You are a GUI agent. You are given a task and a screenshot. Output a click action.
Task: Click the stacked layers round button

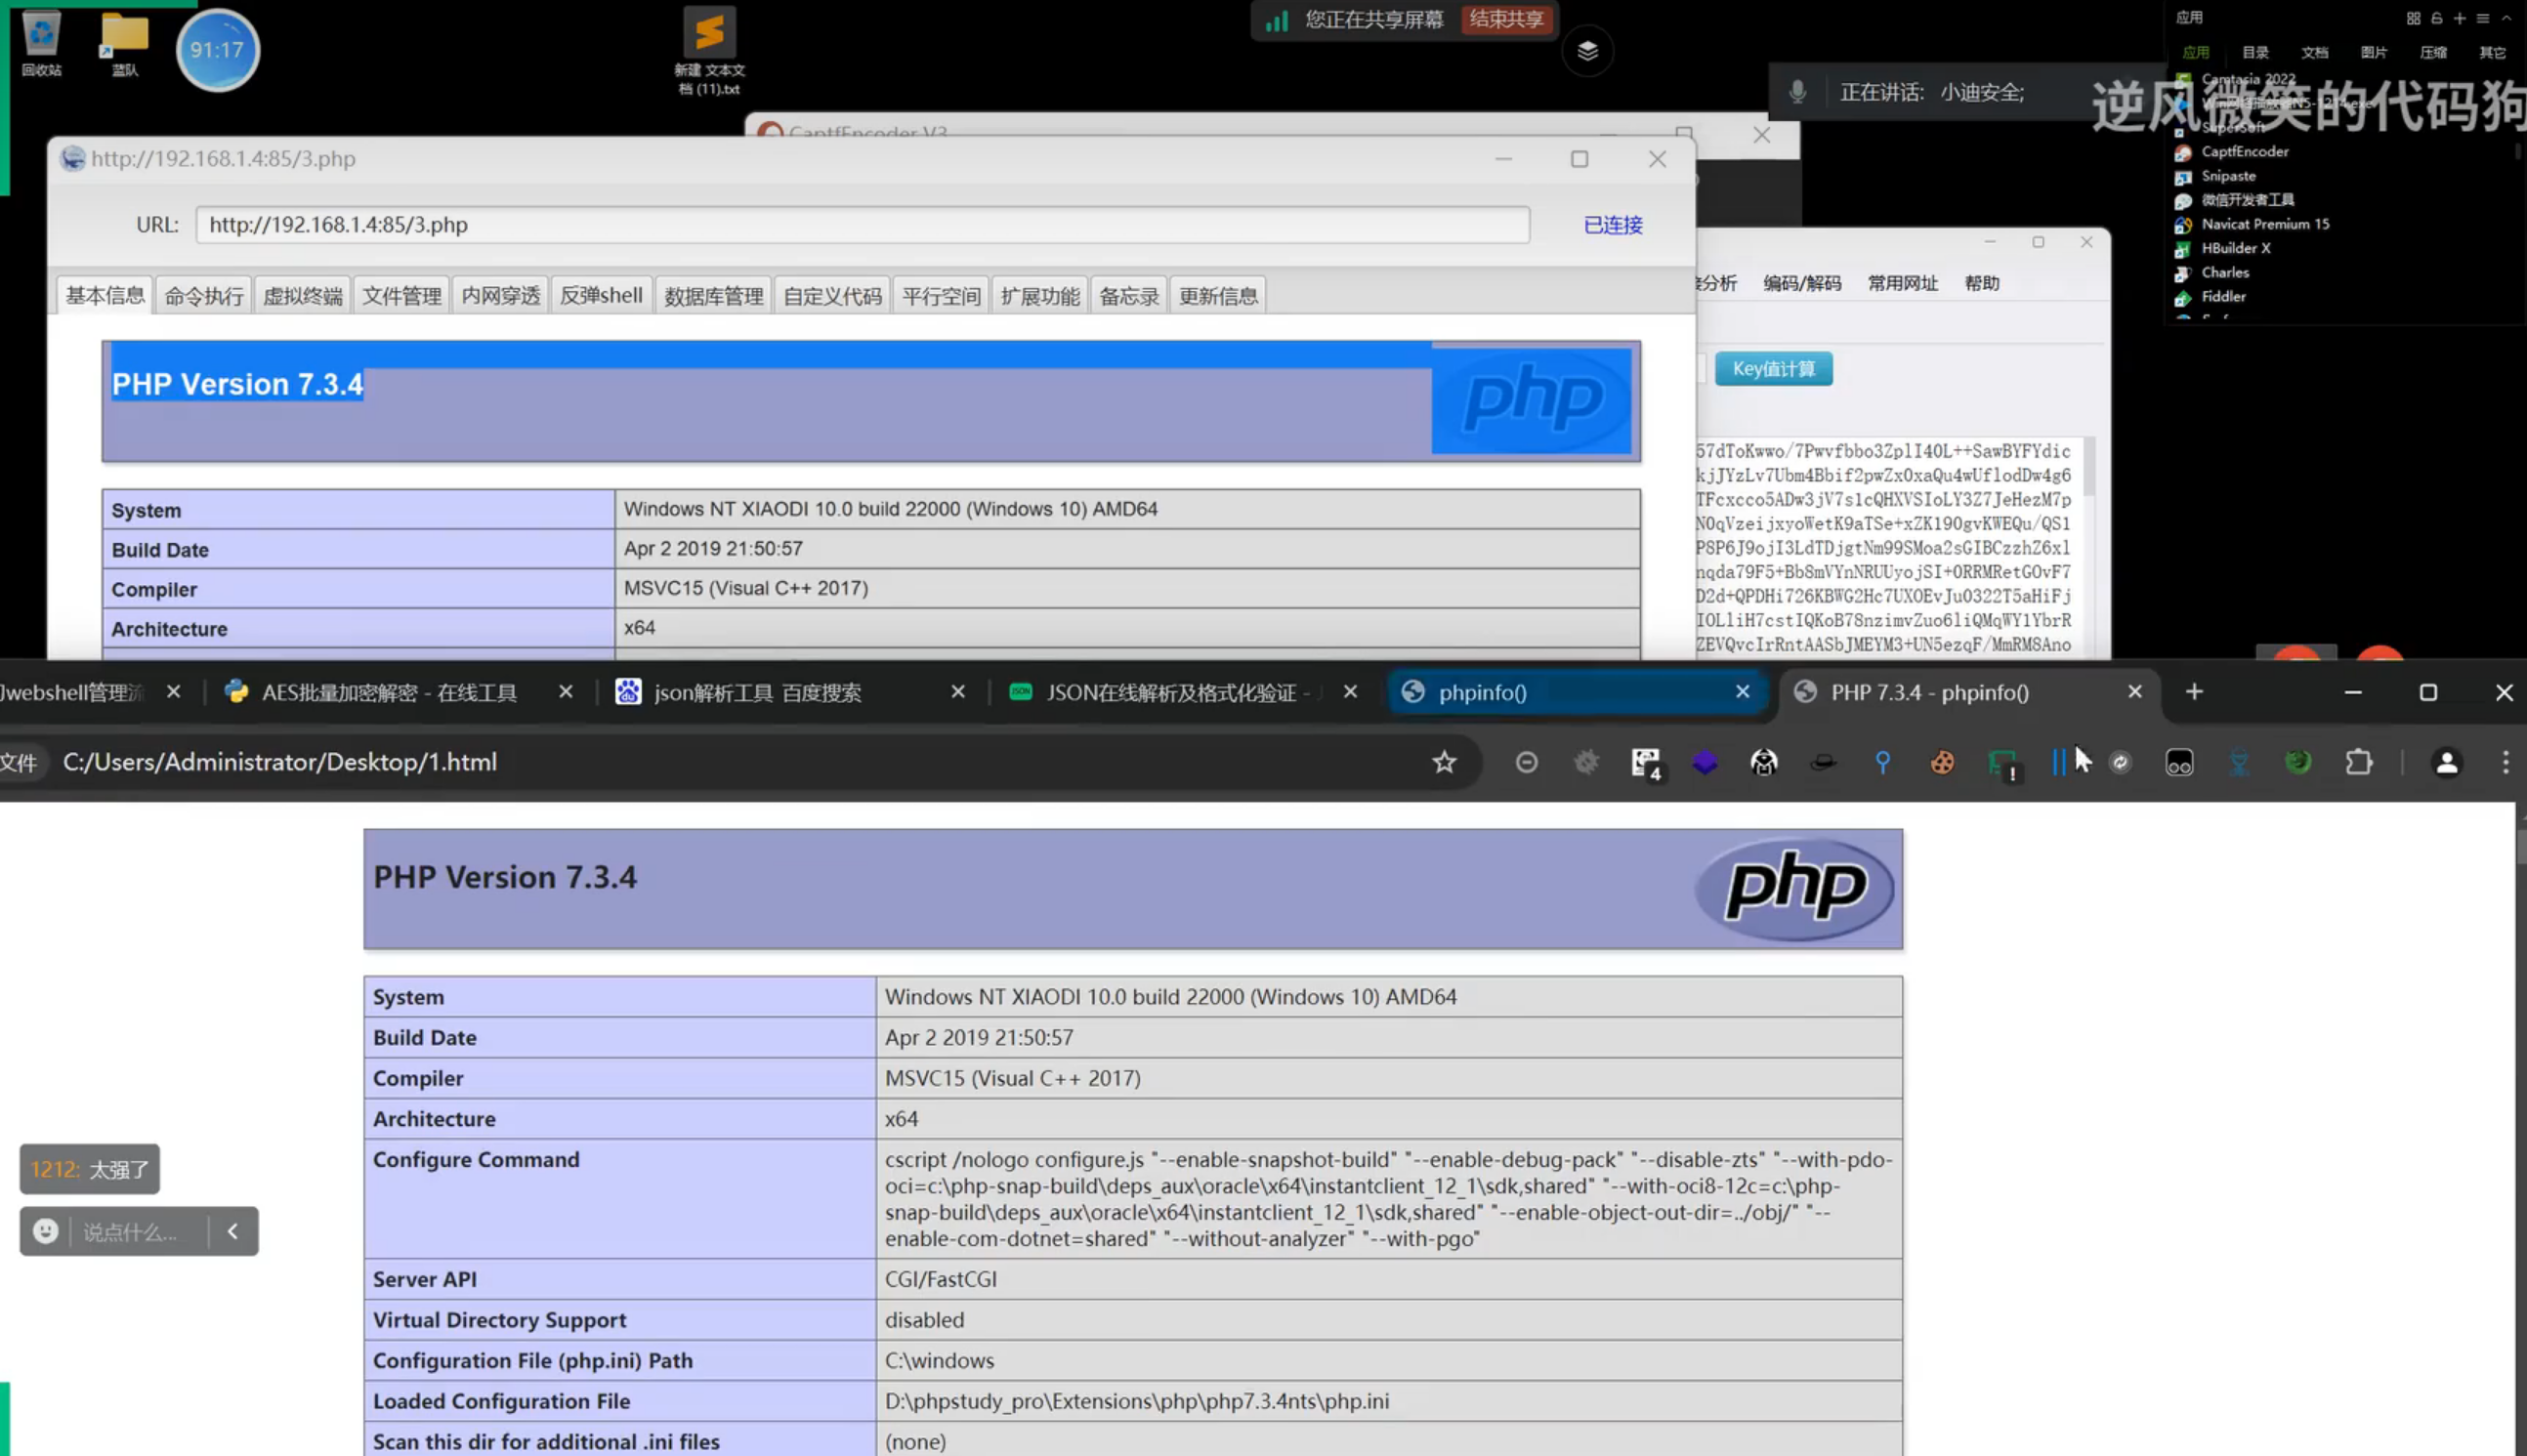point(1587,51)
